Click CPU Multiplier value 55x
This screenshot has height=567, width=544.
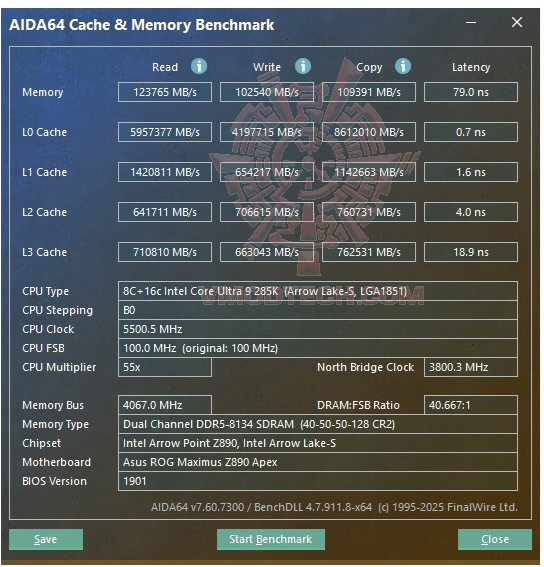[165, 367]
